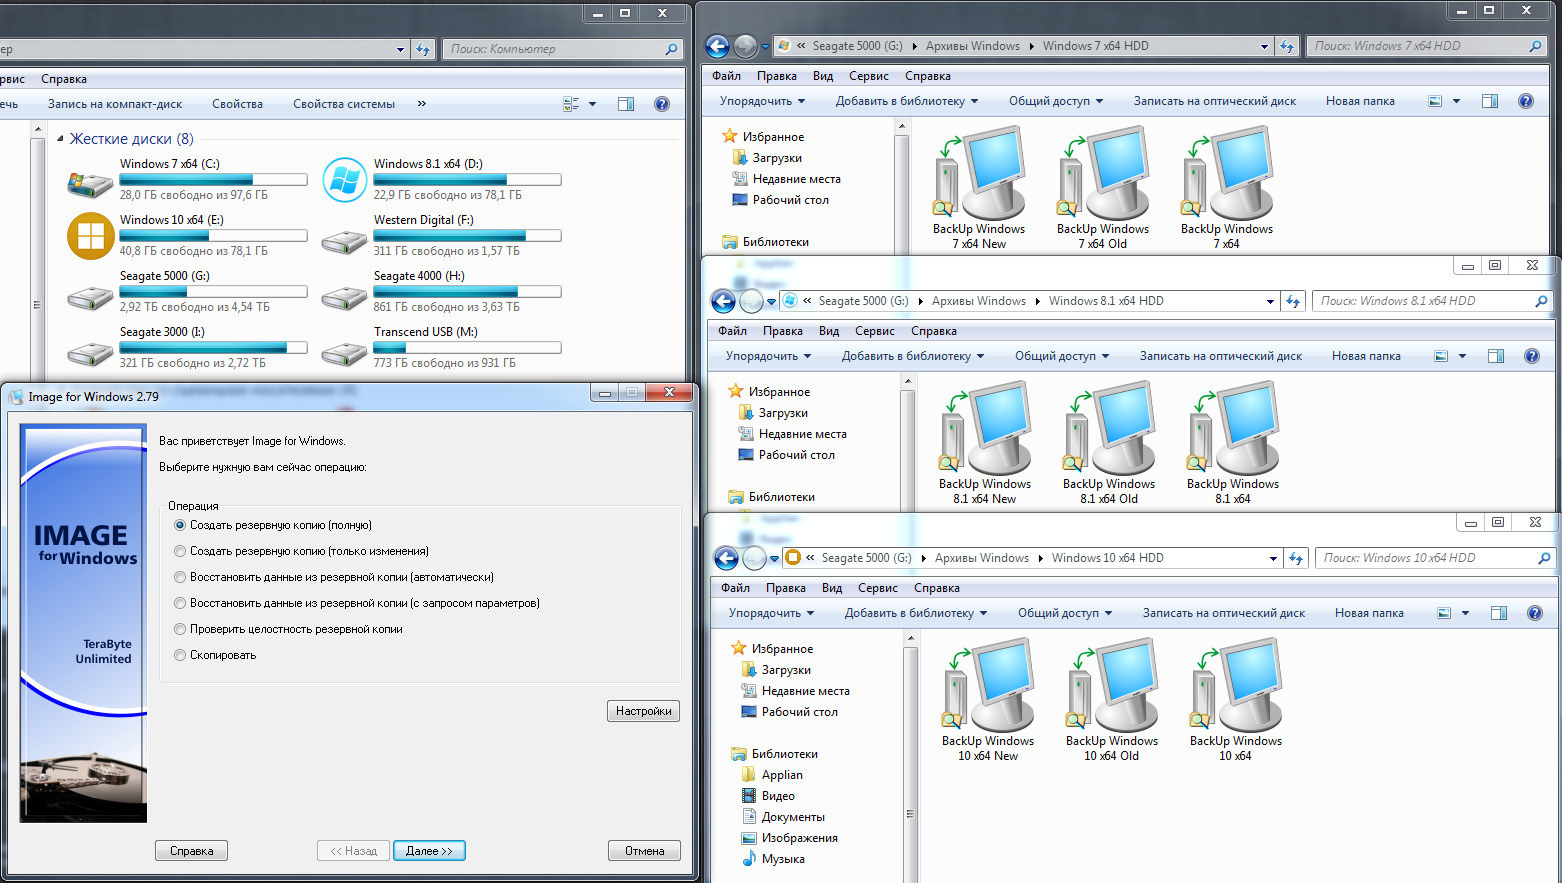Viewport: 1562px width, 883px height.
Task: Click Back arrow in Windows 7 x64 HDD window
Action: click(717, 46)
